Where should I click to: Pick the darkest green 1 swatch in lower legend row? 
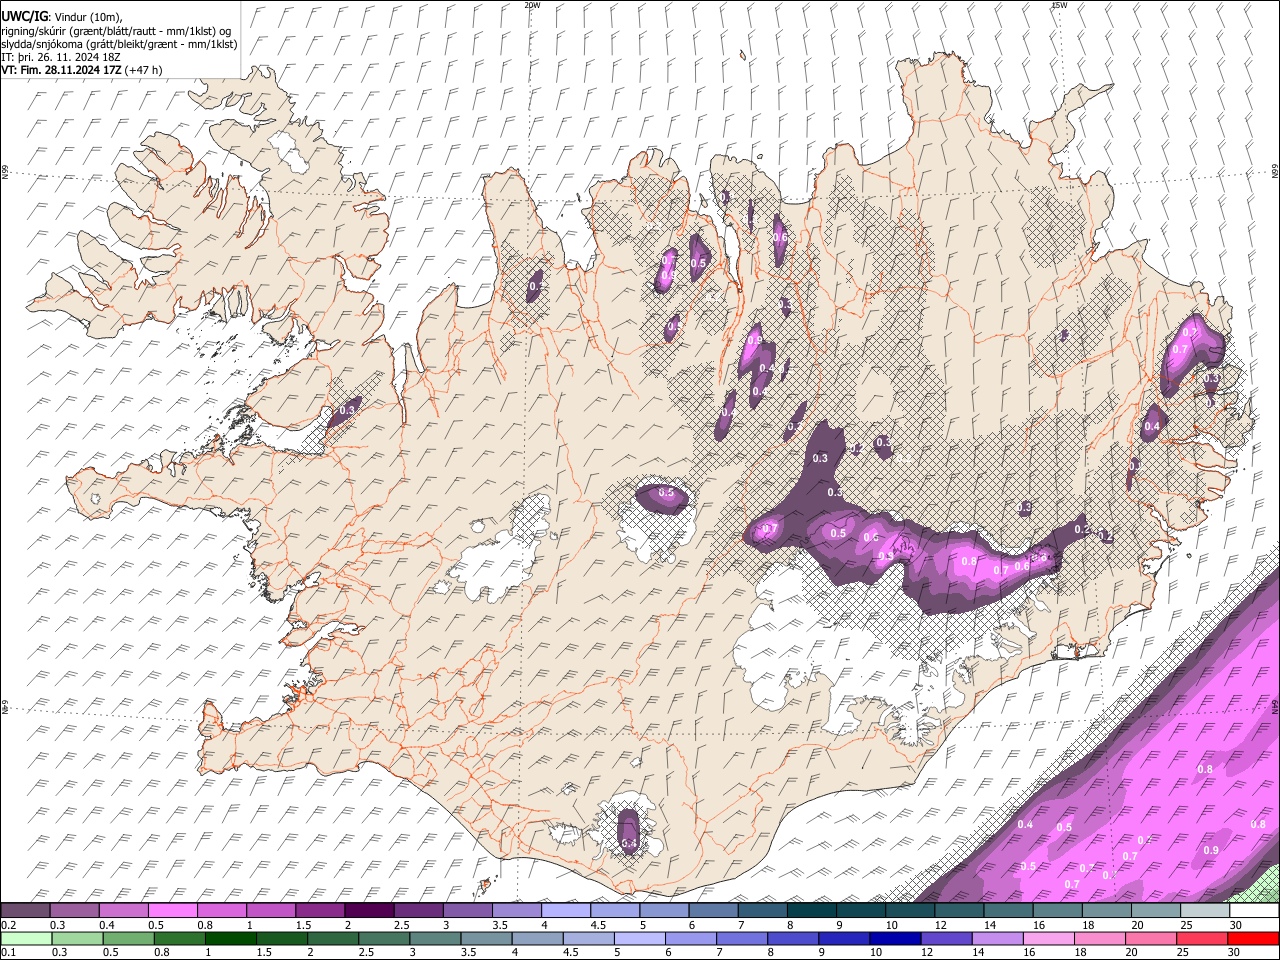pos(230,938)
